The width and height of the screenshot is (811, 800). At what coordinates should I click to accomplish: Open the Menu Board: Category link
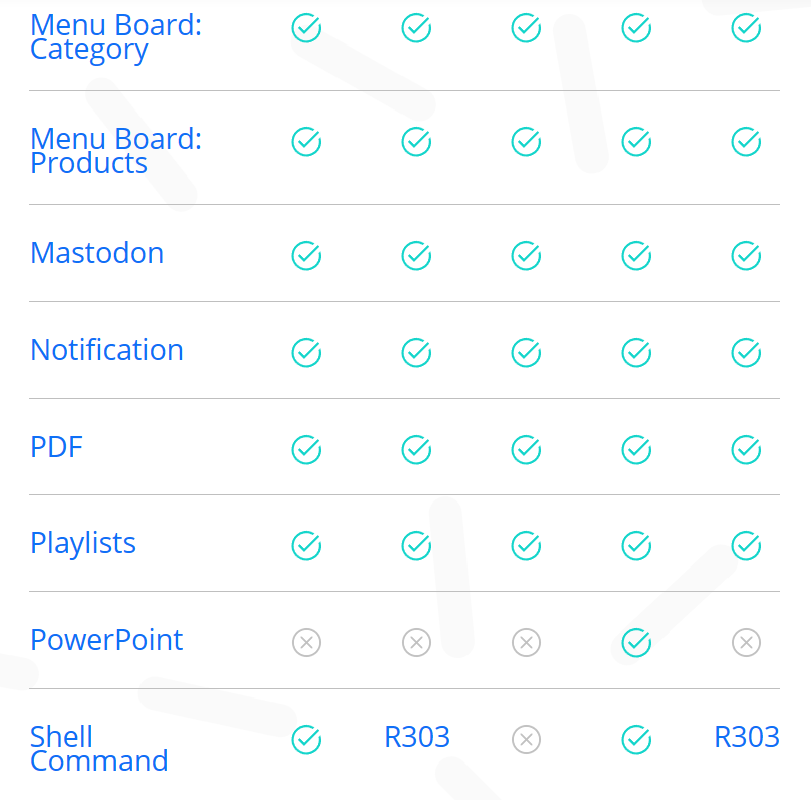click(115, 37)
